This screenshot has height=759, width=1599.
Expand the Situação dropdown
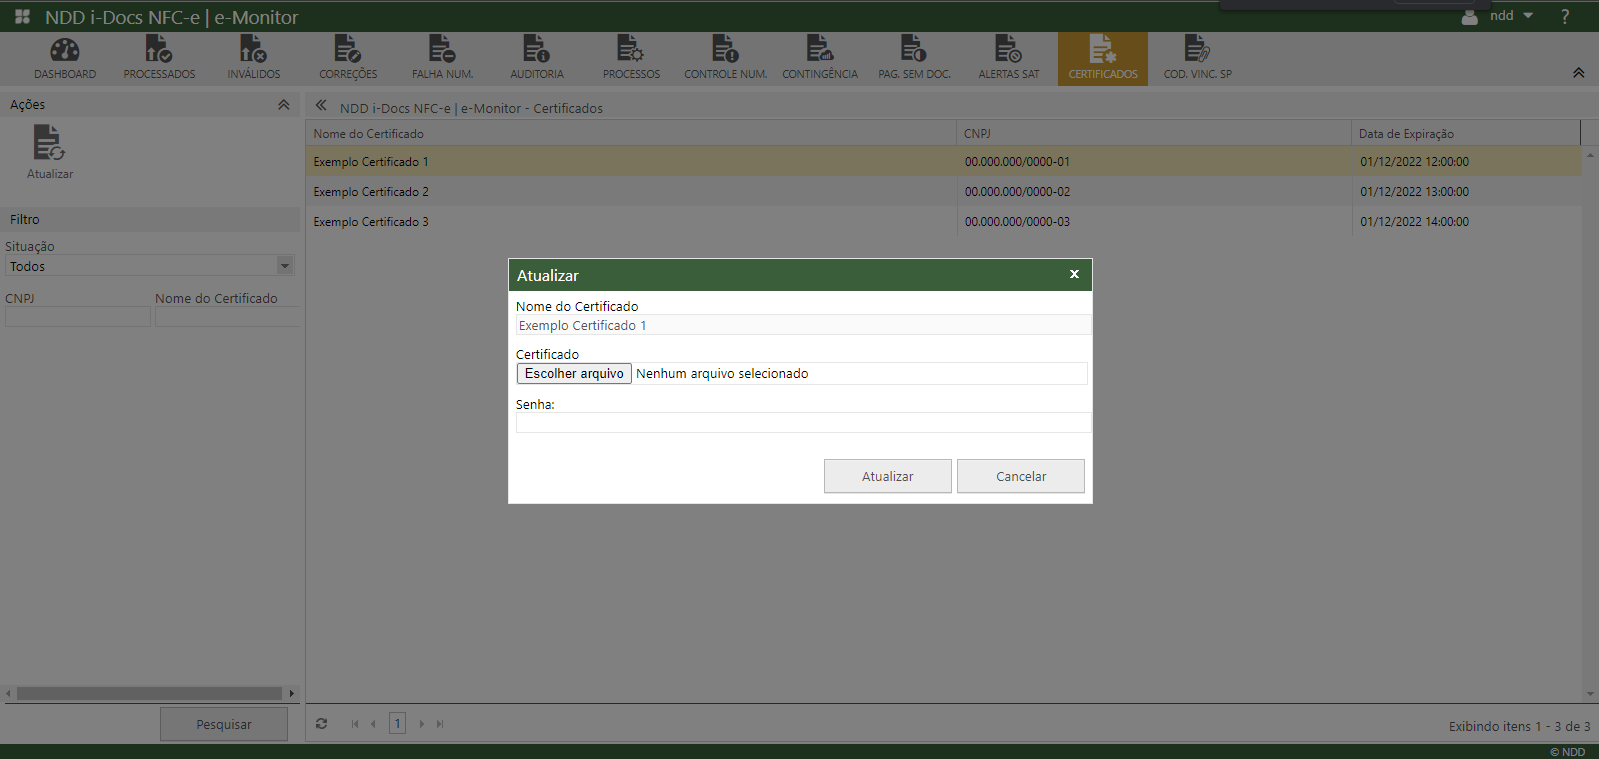285,266
